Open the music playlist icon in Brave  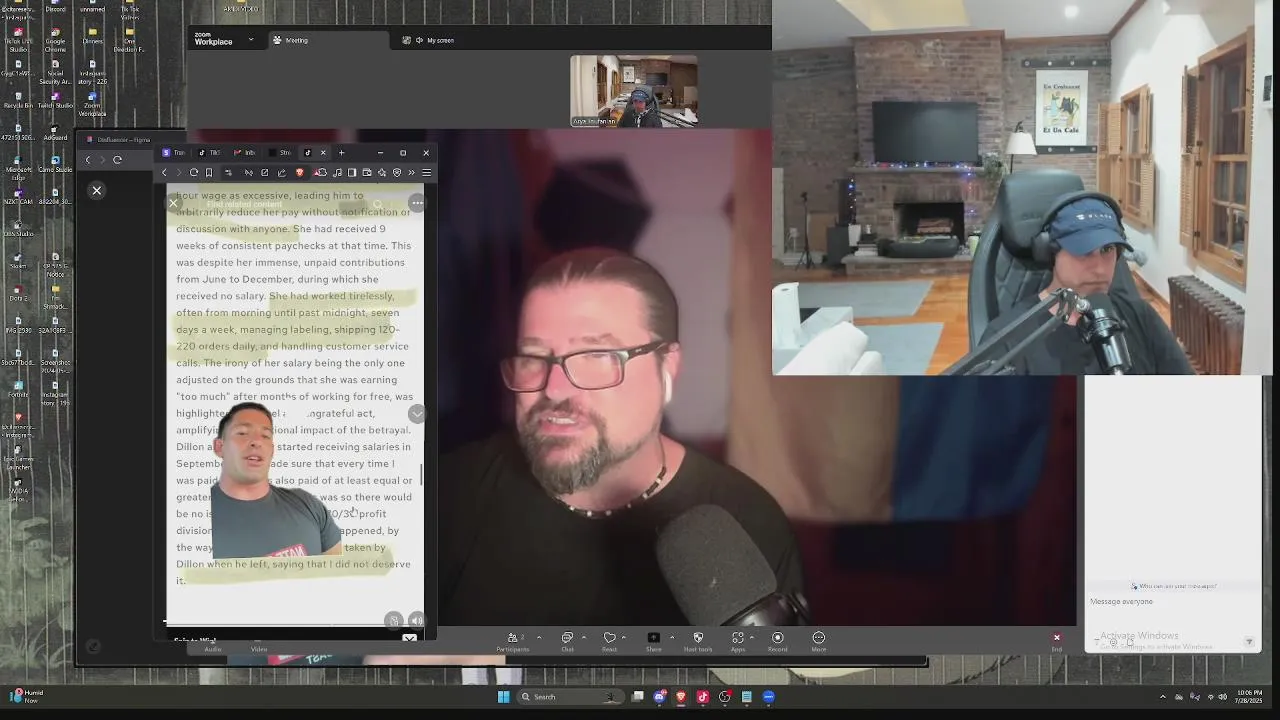[337, 172]
